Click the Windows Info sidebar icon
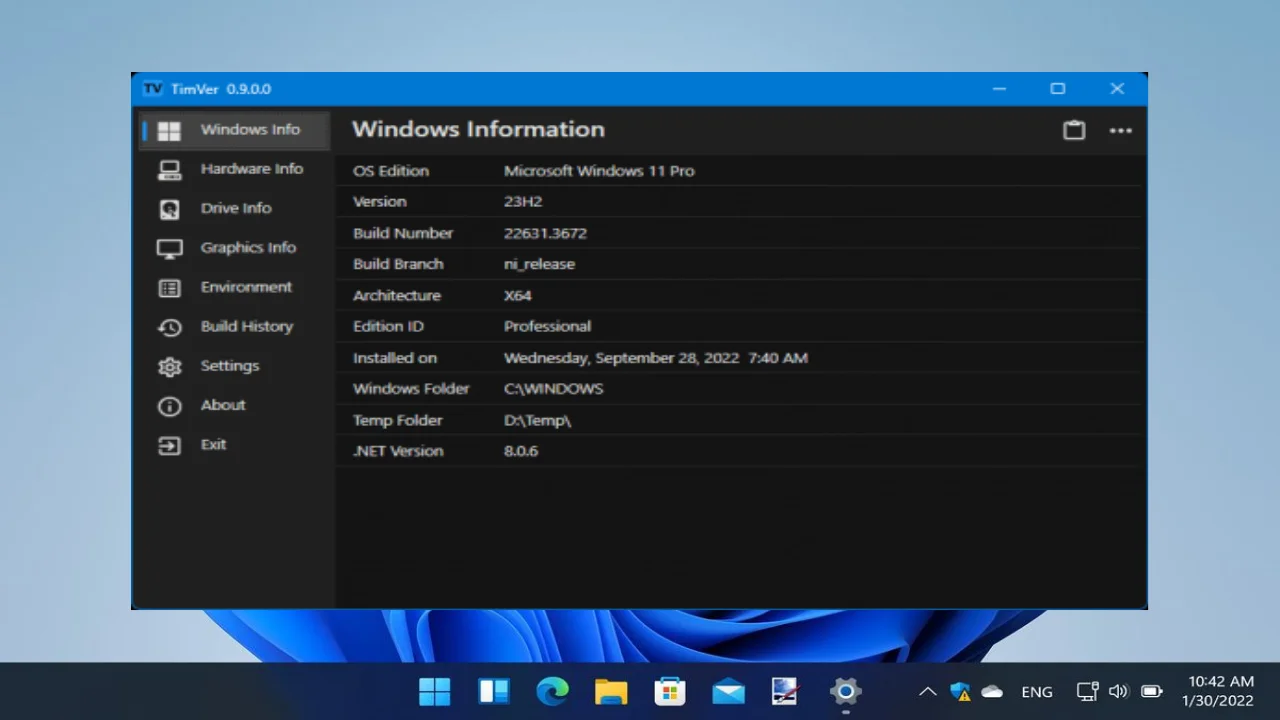 click(x=169, y=131)
